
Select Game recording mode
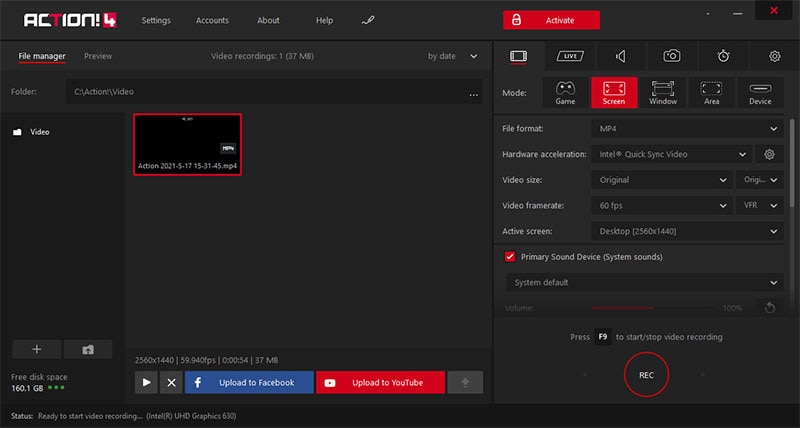565,93
